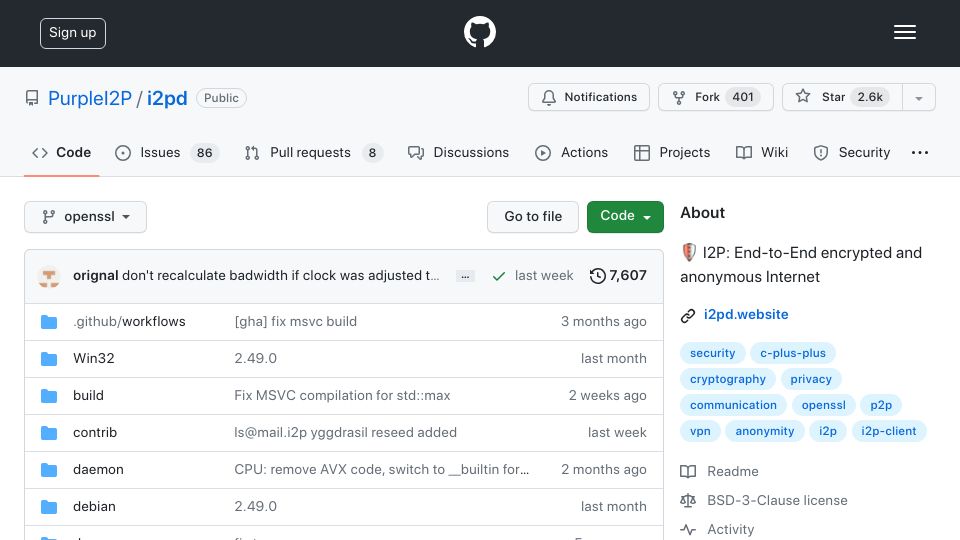The image size is (960, 540).
Task: Click the green commit status checkmark
Action: [498, 276]
